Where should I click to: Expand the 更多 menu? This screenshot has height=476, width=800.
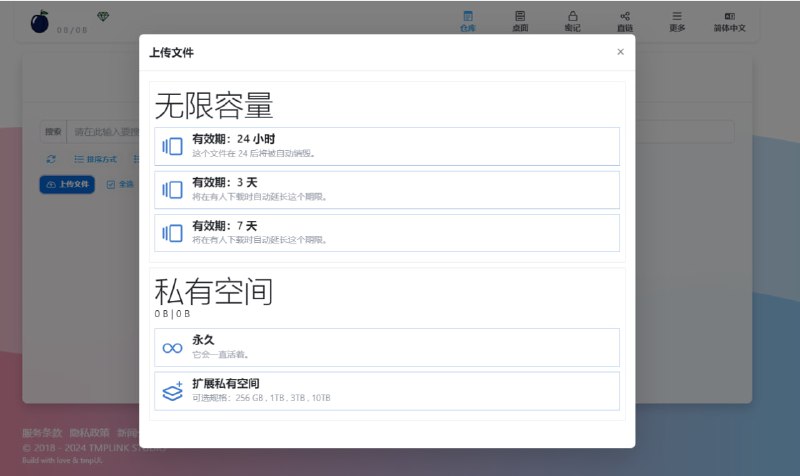point(677,21)
